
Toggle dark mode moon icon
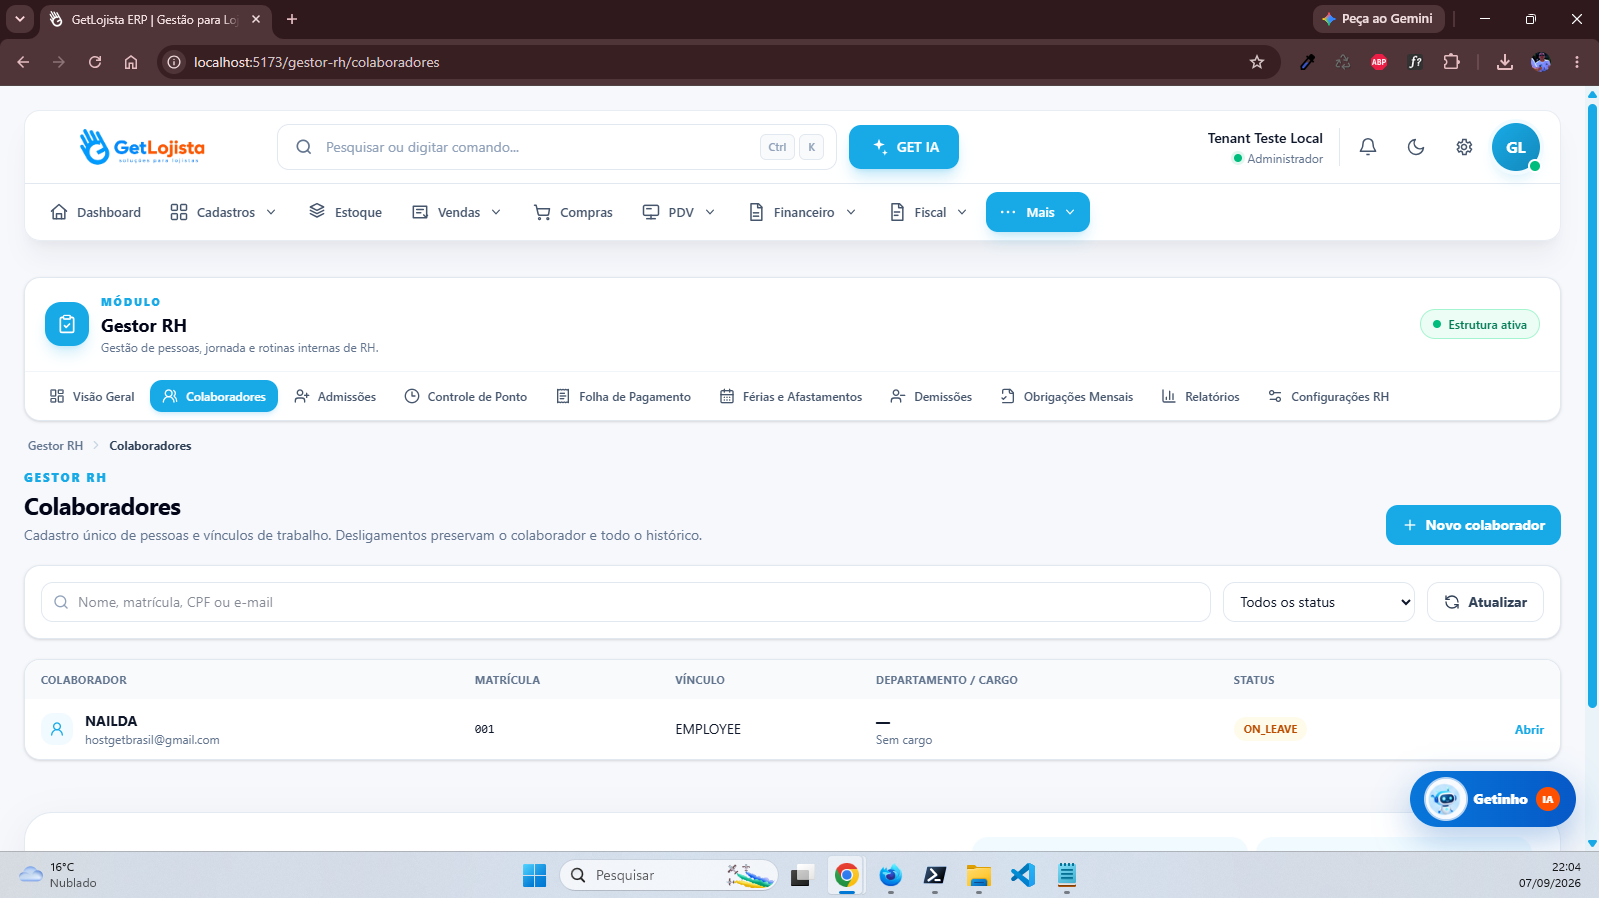(1416, 147)
